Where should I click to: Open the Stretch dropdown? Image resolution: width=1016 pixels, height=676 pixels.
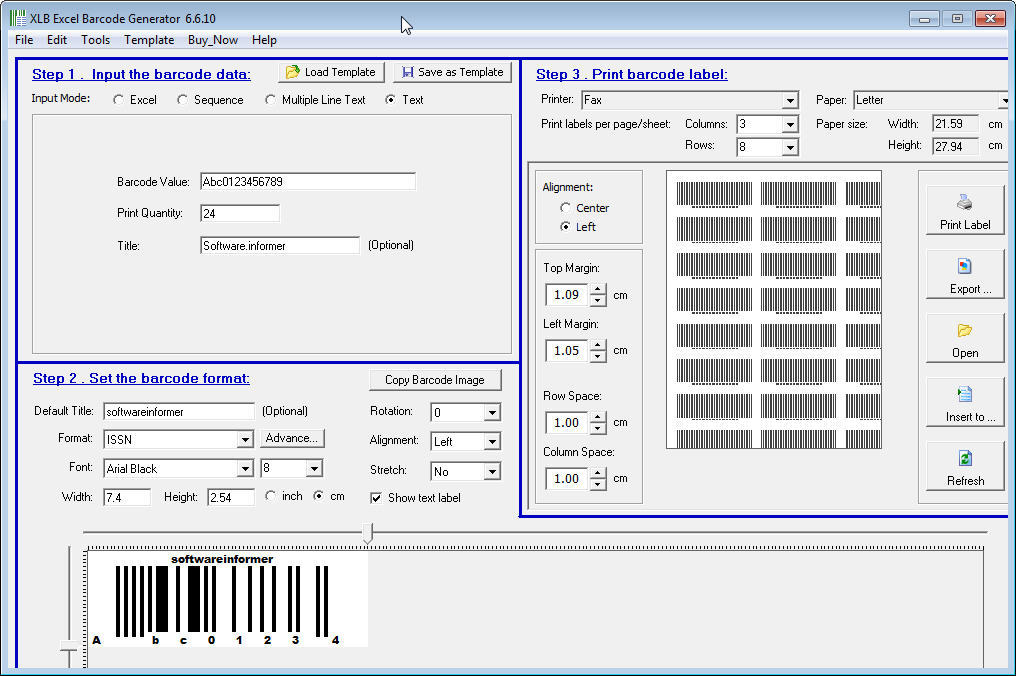[492, 472]
